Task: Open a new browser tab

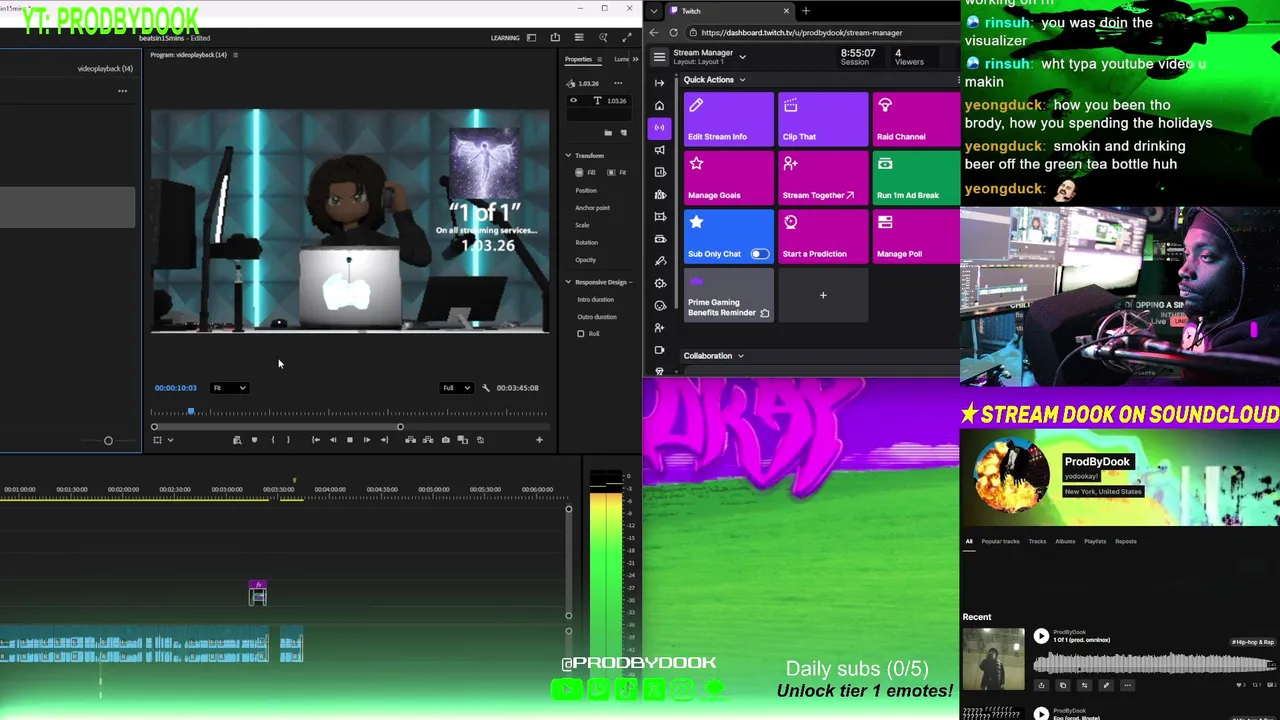Action: 806,11
